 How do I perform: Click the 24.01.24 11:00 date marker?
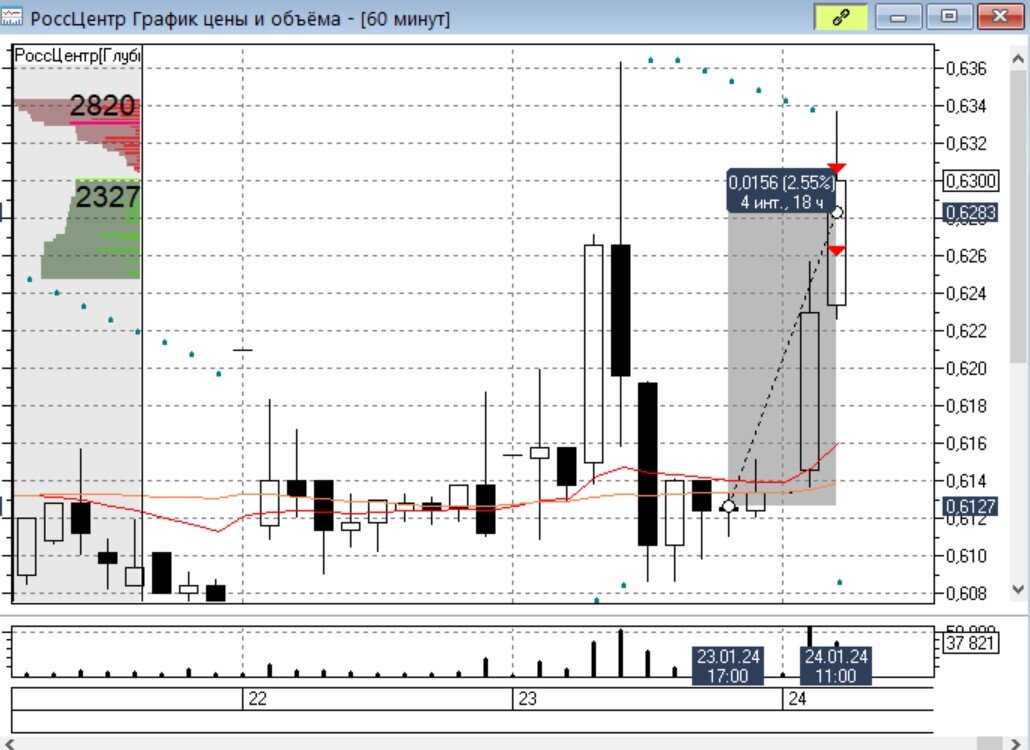click(836, 665)
